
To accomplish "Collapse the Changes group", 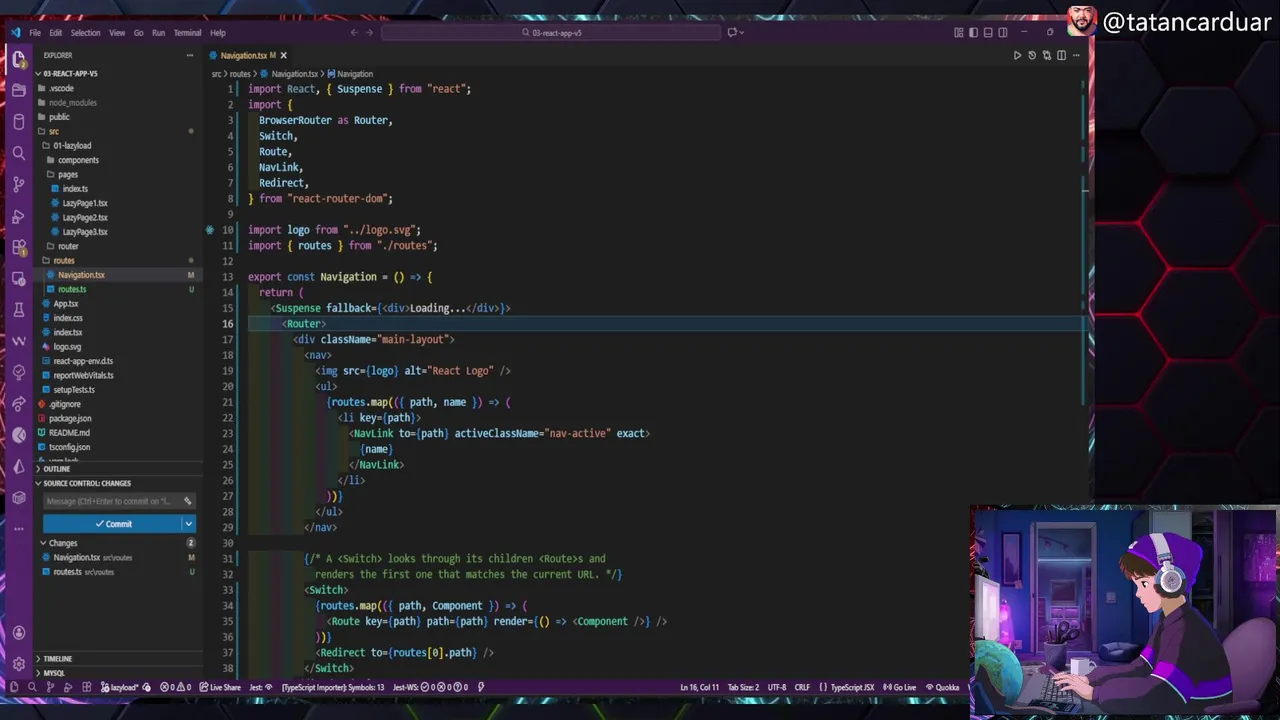I will pyautogui.click(x=43, y=543).
